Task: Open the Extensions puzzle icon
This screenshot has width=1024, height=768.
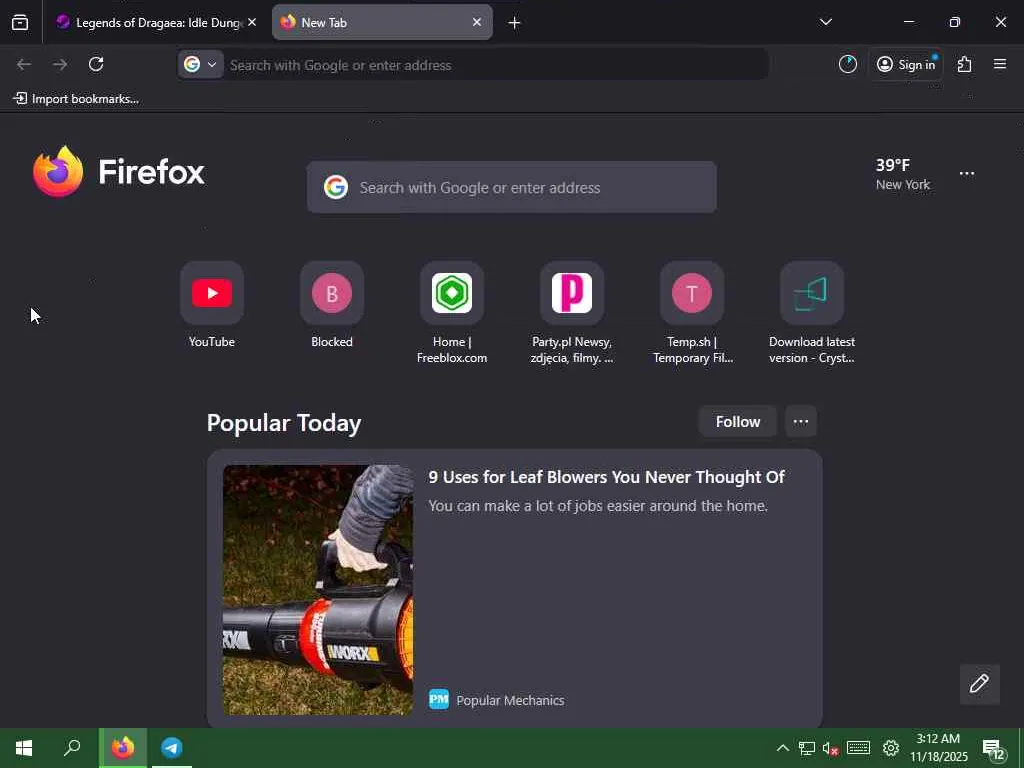Action: pos(965,64)
